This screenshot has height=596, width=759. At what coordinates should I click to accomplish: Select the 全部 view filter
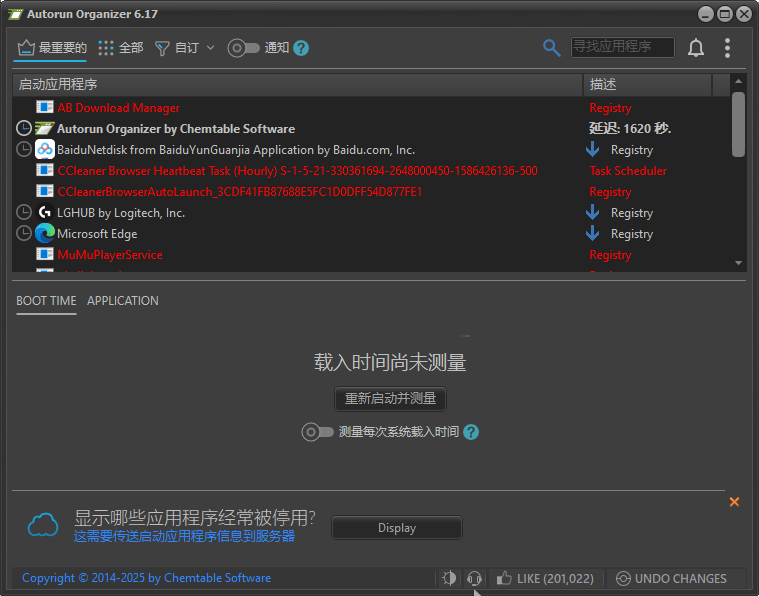(x=120, y=48)
